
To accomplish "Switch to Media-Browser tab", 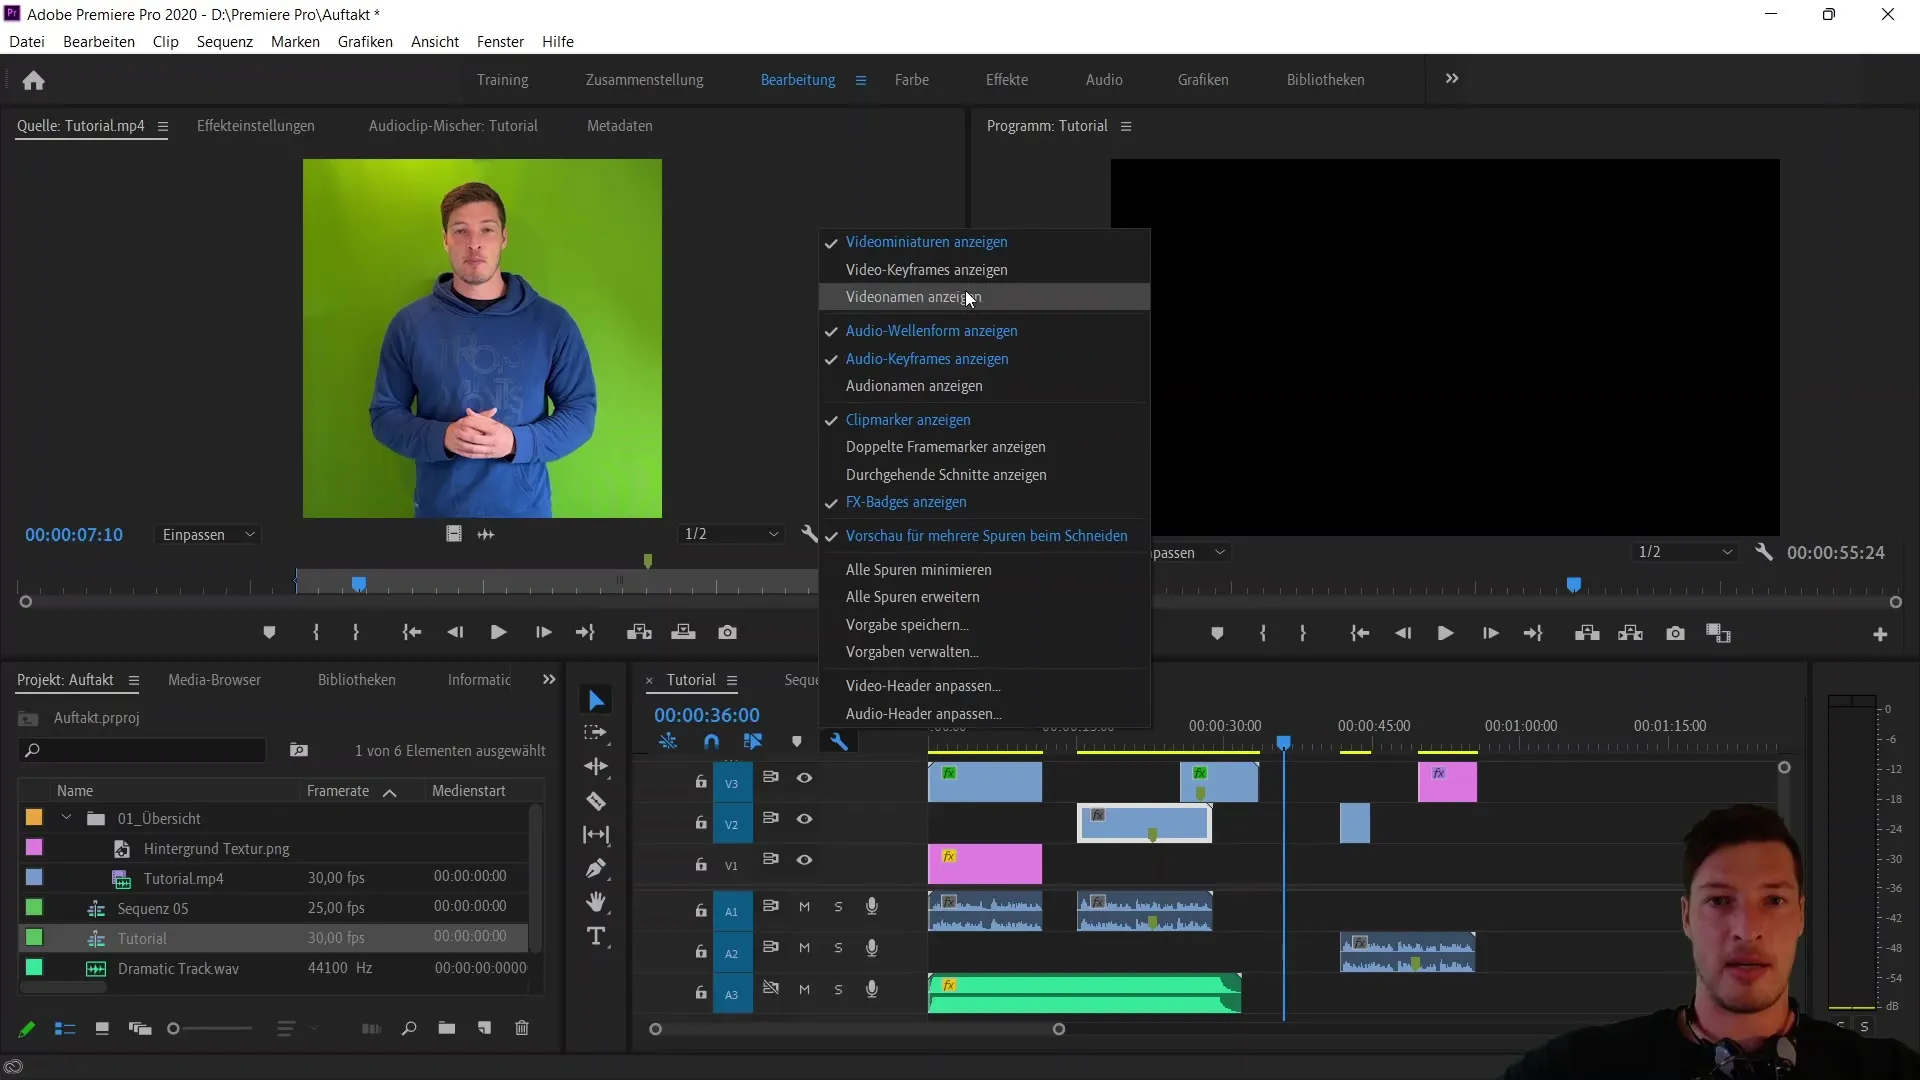I will [x=214, y=680].
